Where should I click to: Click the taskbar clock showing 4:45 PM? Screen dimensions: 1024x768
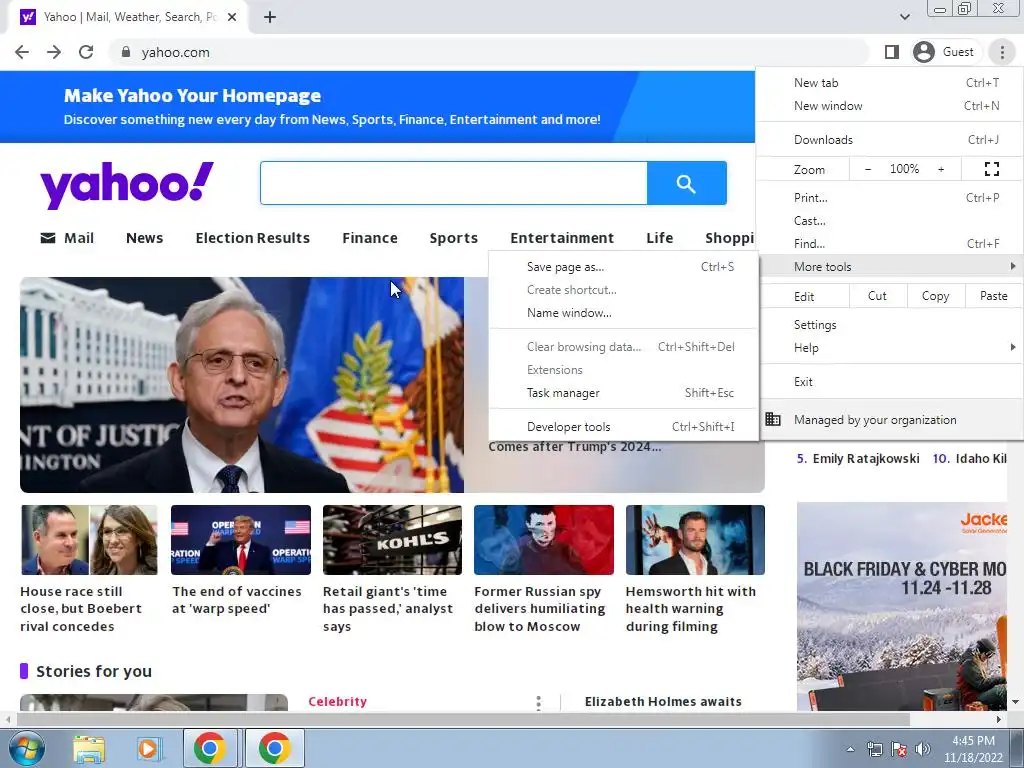(973, 749)
